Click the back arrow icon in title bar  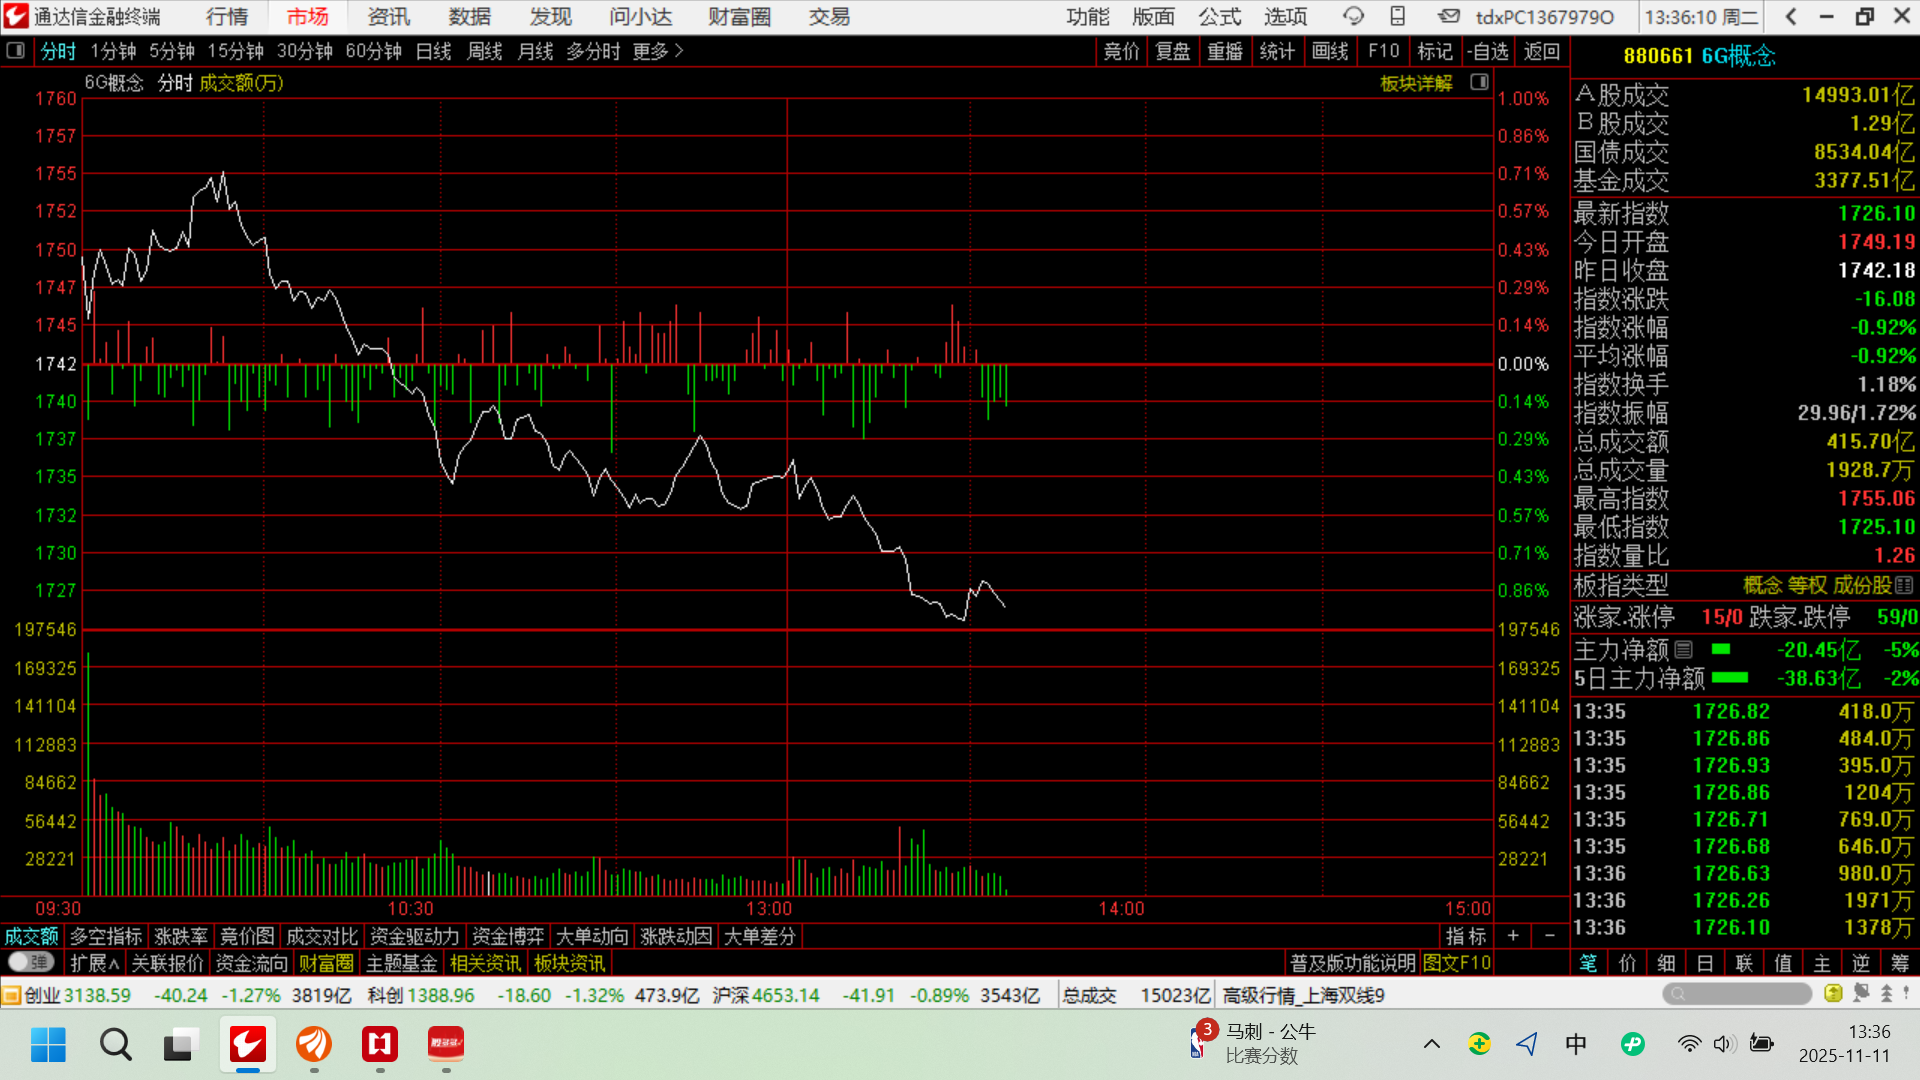[x=1791, y=16]
